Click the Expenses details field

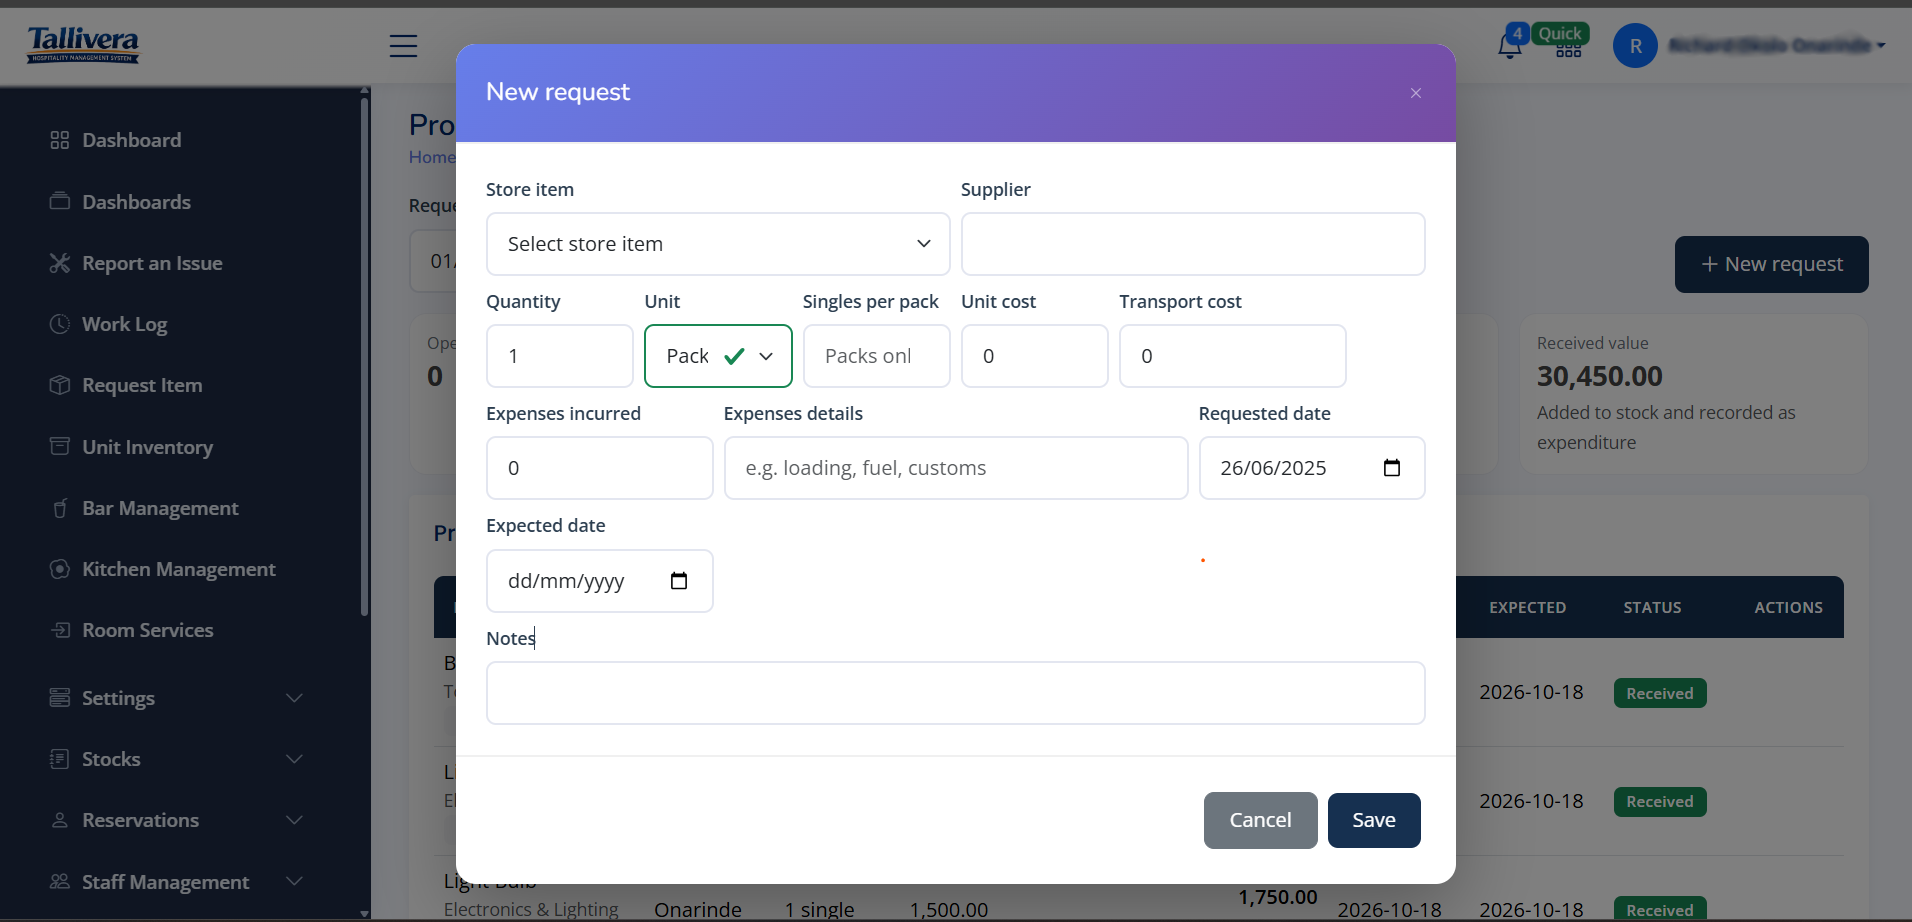coord(956,468)
